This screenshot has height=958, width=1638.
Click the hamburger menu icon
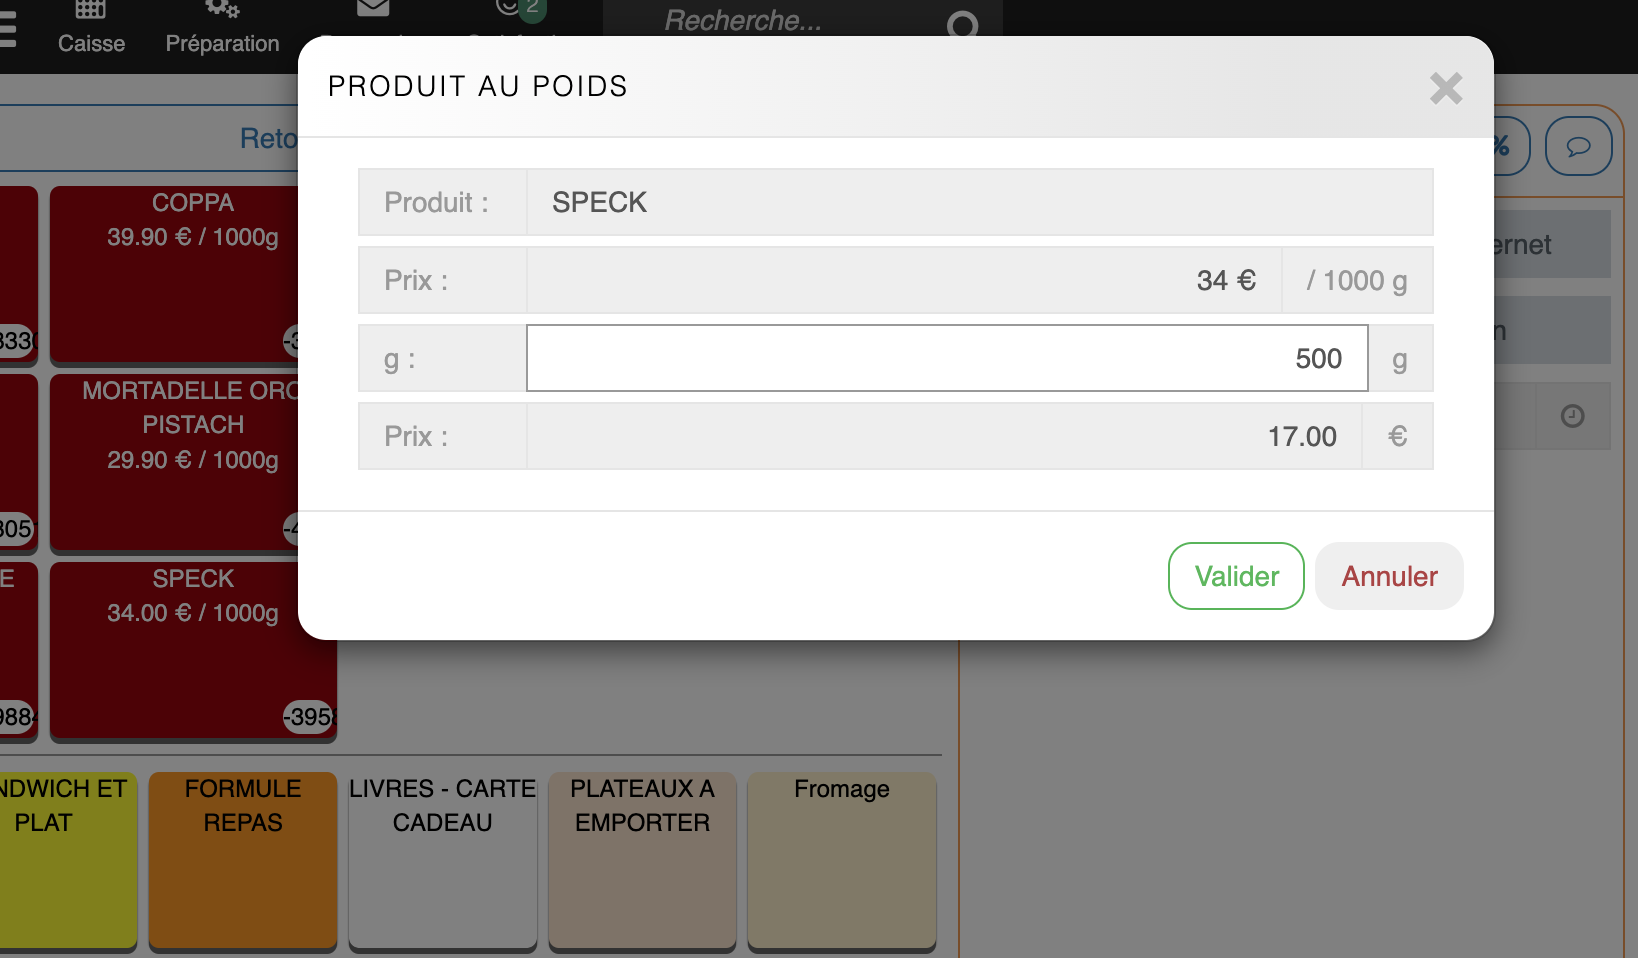[x=8, y=30]
